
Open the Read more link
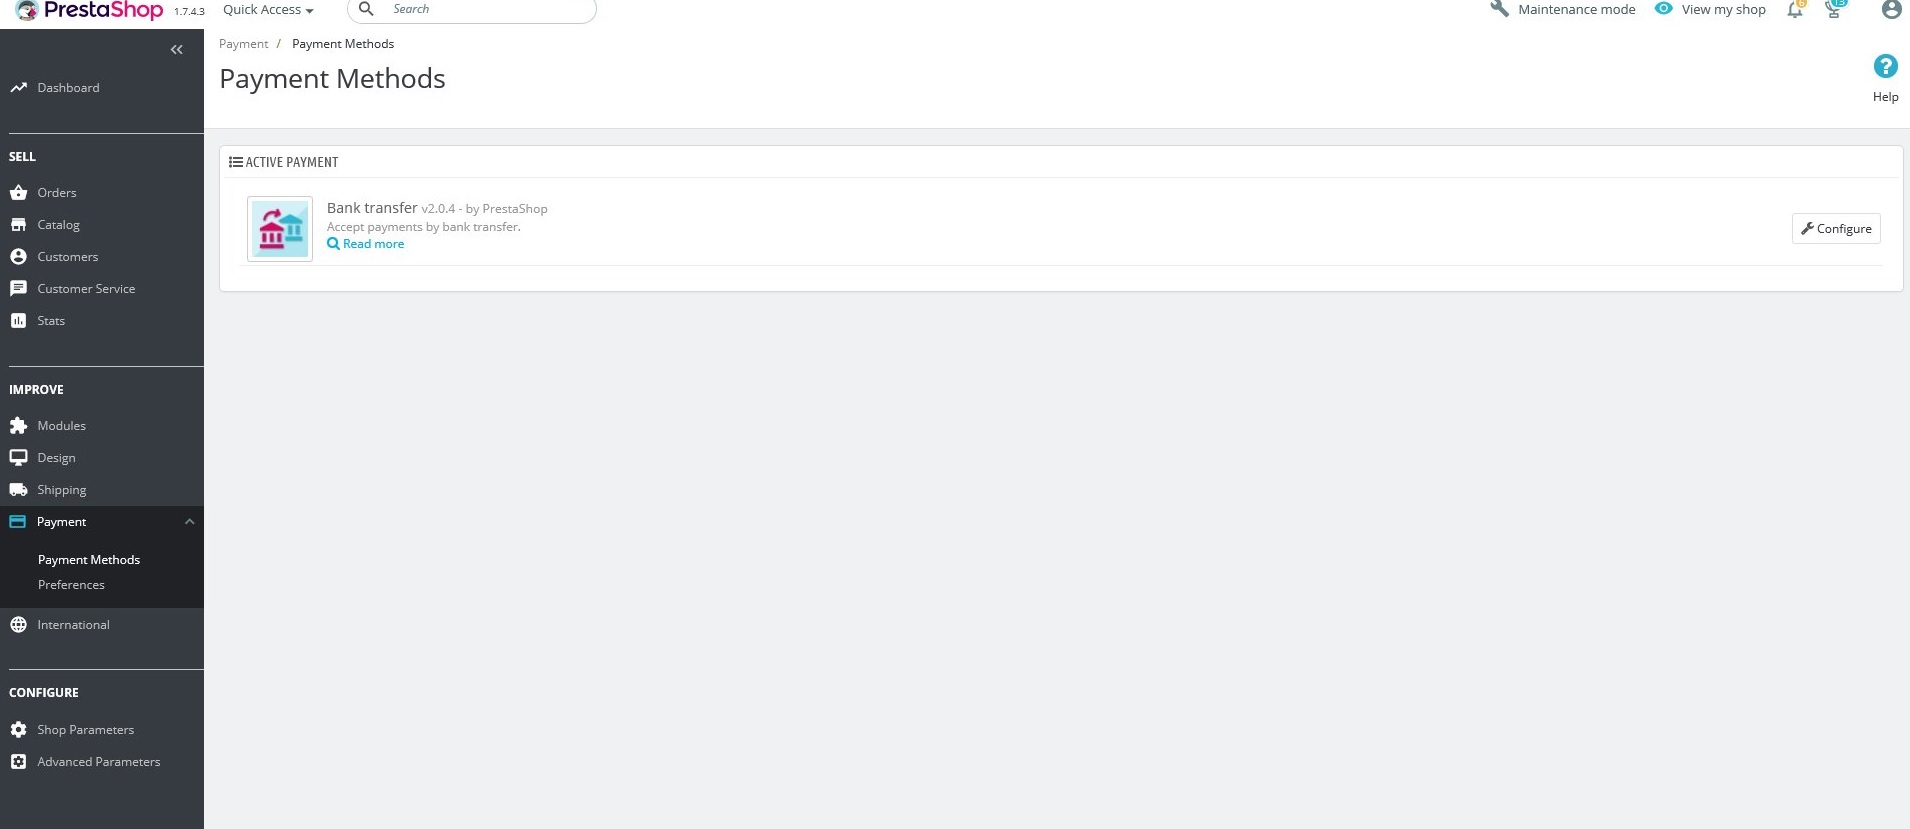[x=366, y=244]
